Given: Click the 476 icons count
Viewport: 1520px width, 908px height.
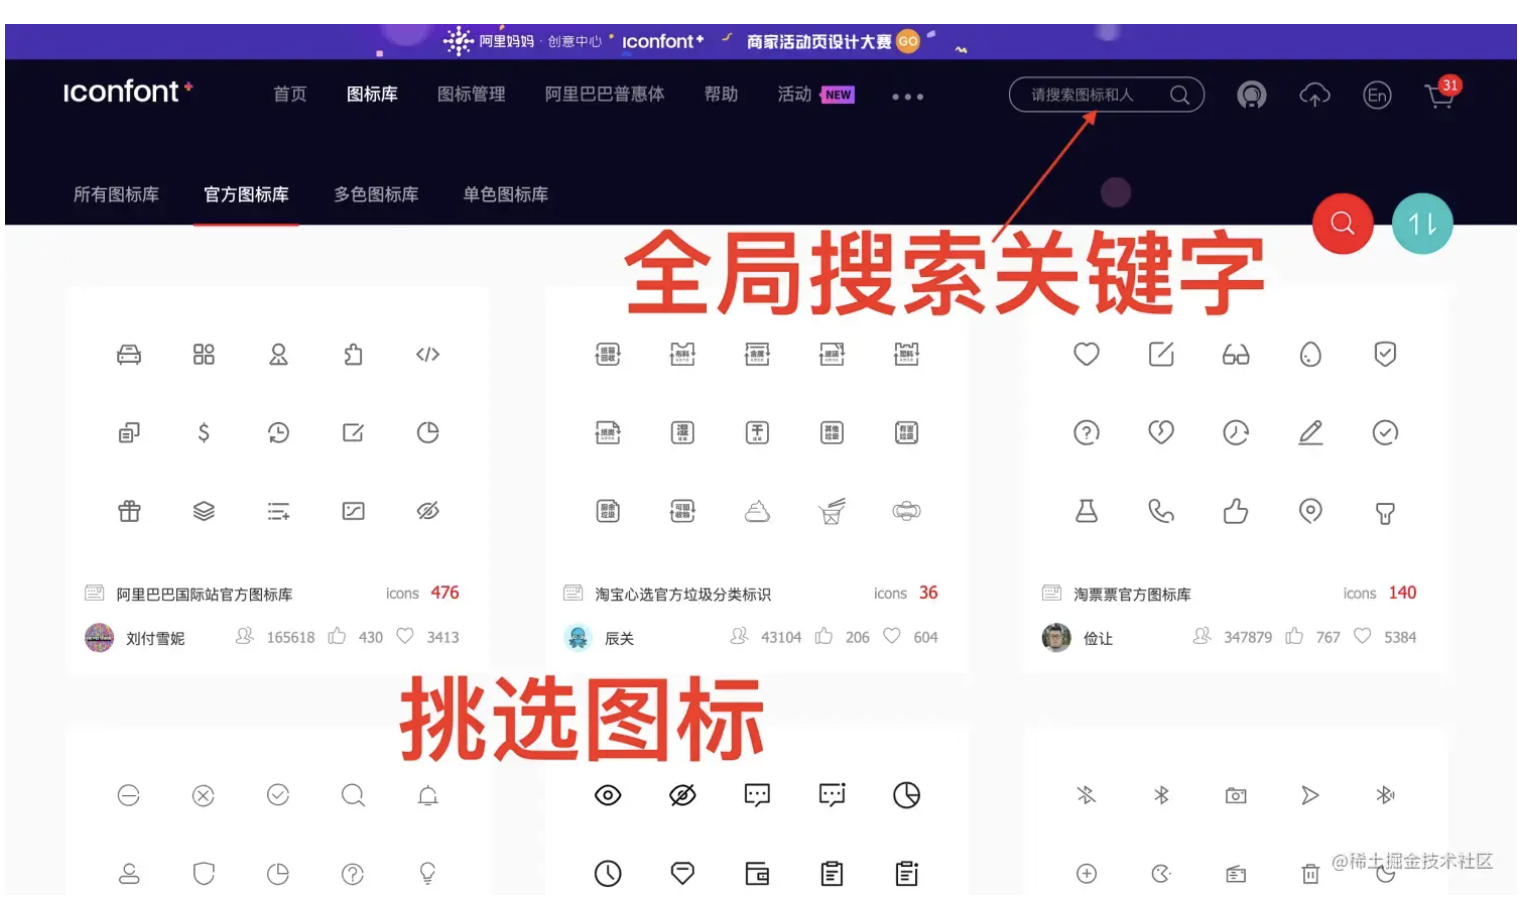Looking at the screenshot, I should [445, 593].
